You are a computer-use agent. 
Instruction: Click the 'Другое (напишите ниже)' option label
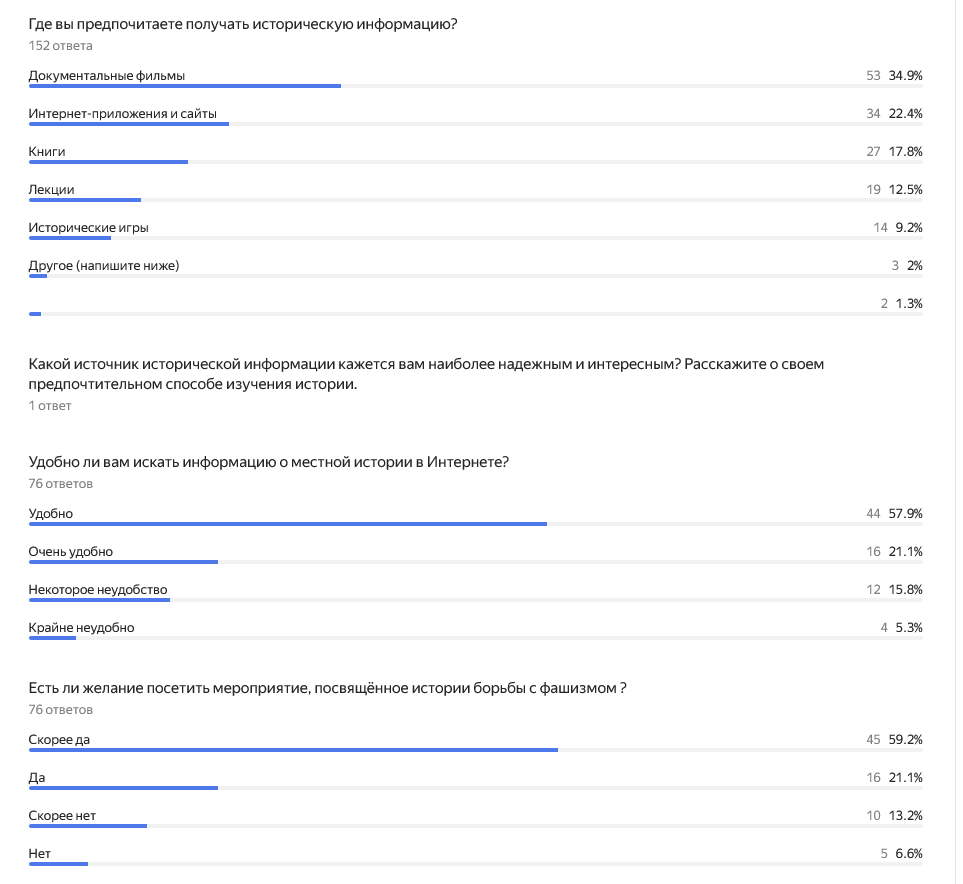click(x=104, y=265)
